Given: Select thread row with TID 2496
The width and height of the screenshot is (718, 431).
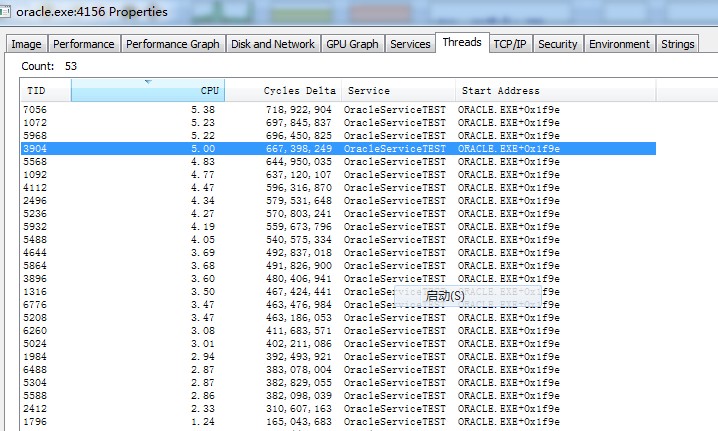Looking at the screenshot, I should 338,201.
